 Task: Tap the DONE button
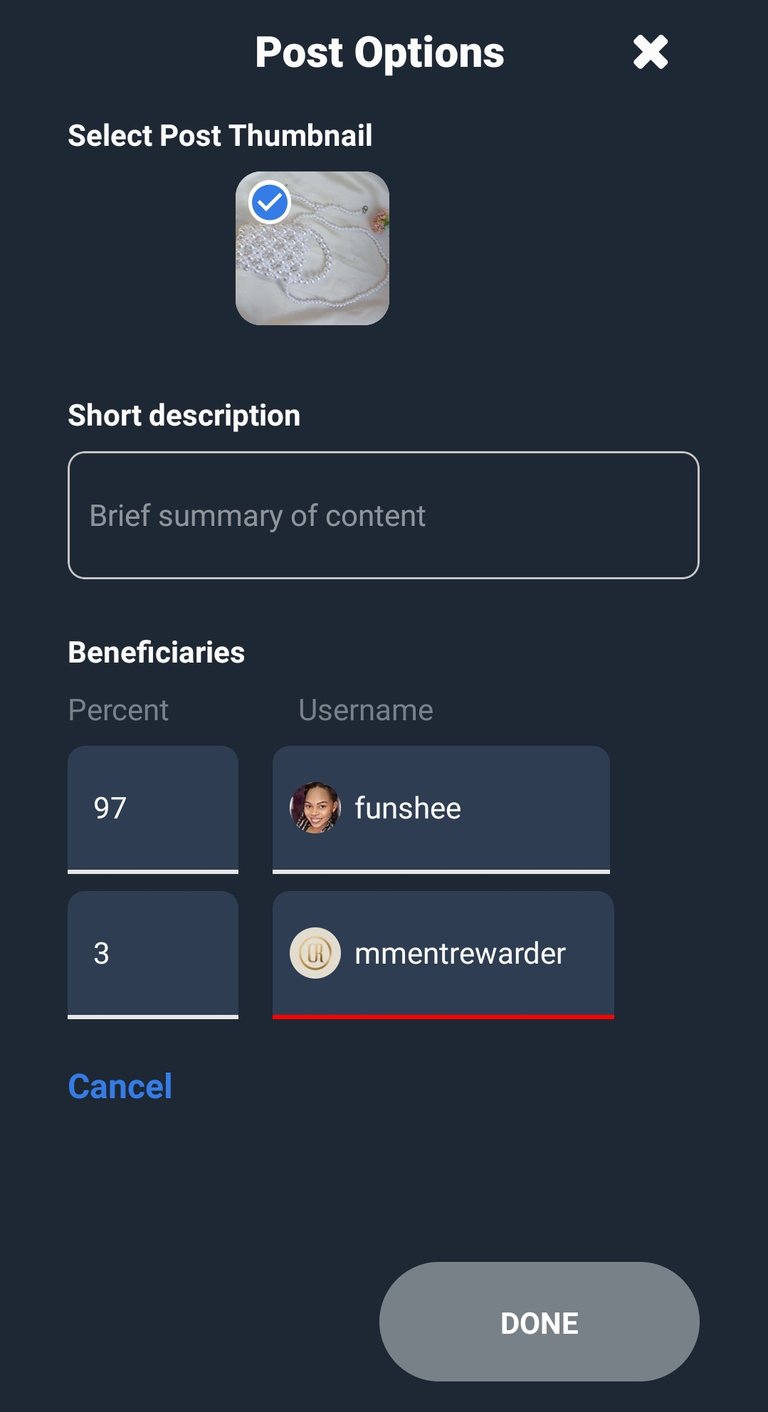[539, 1322]
